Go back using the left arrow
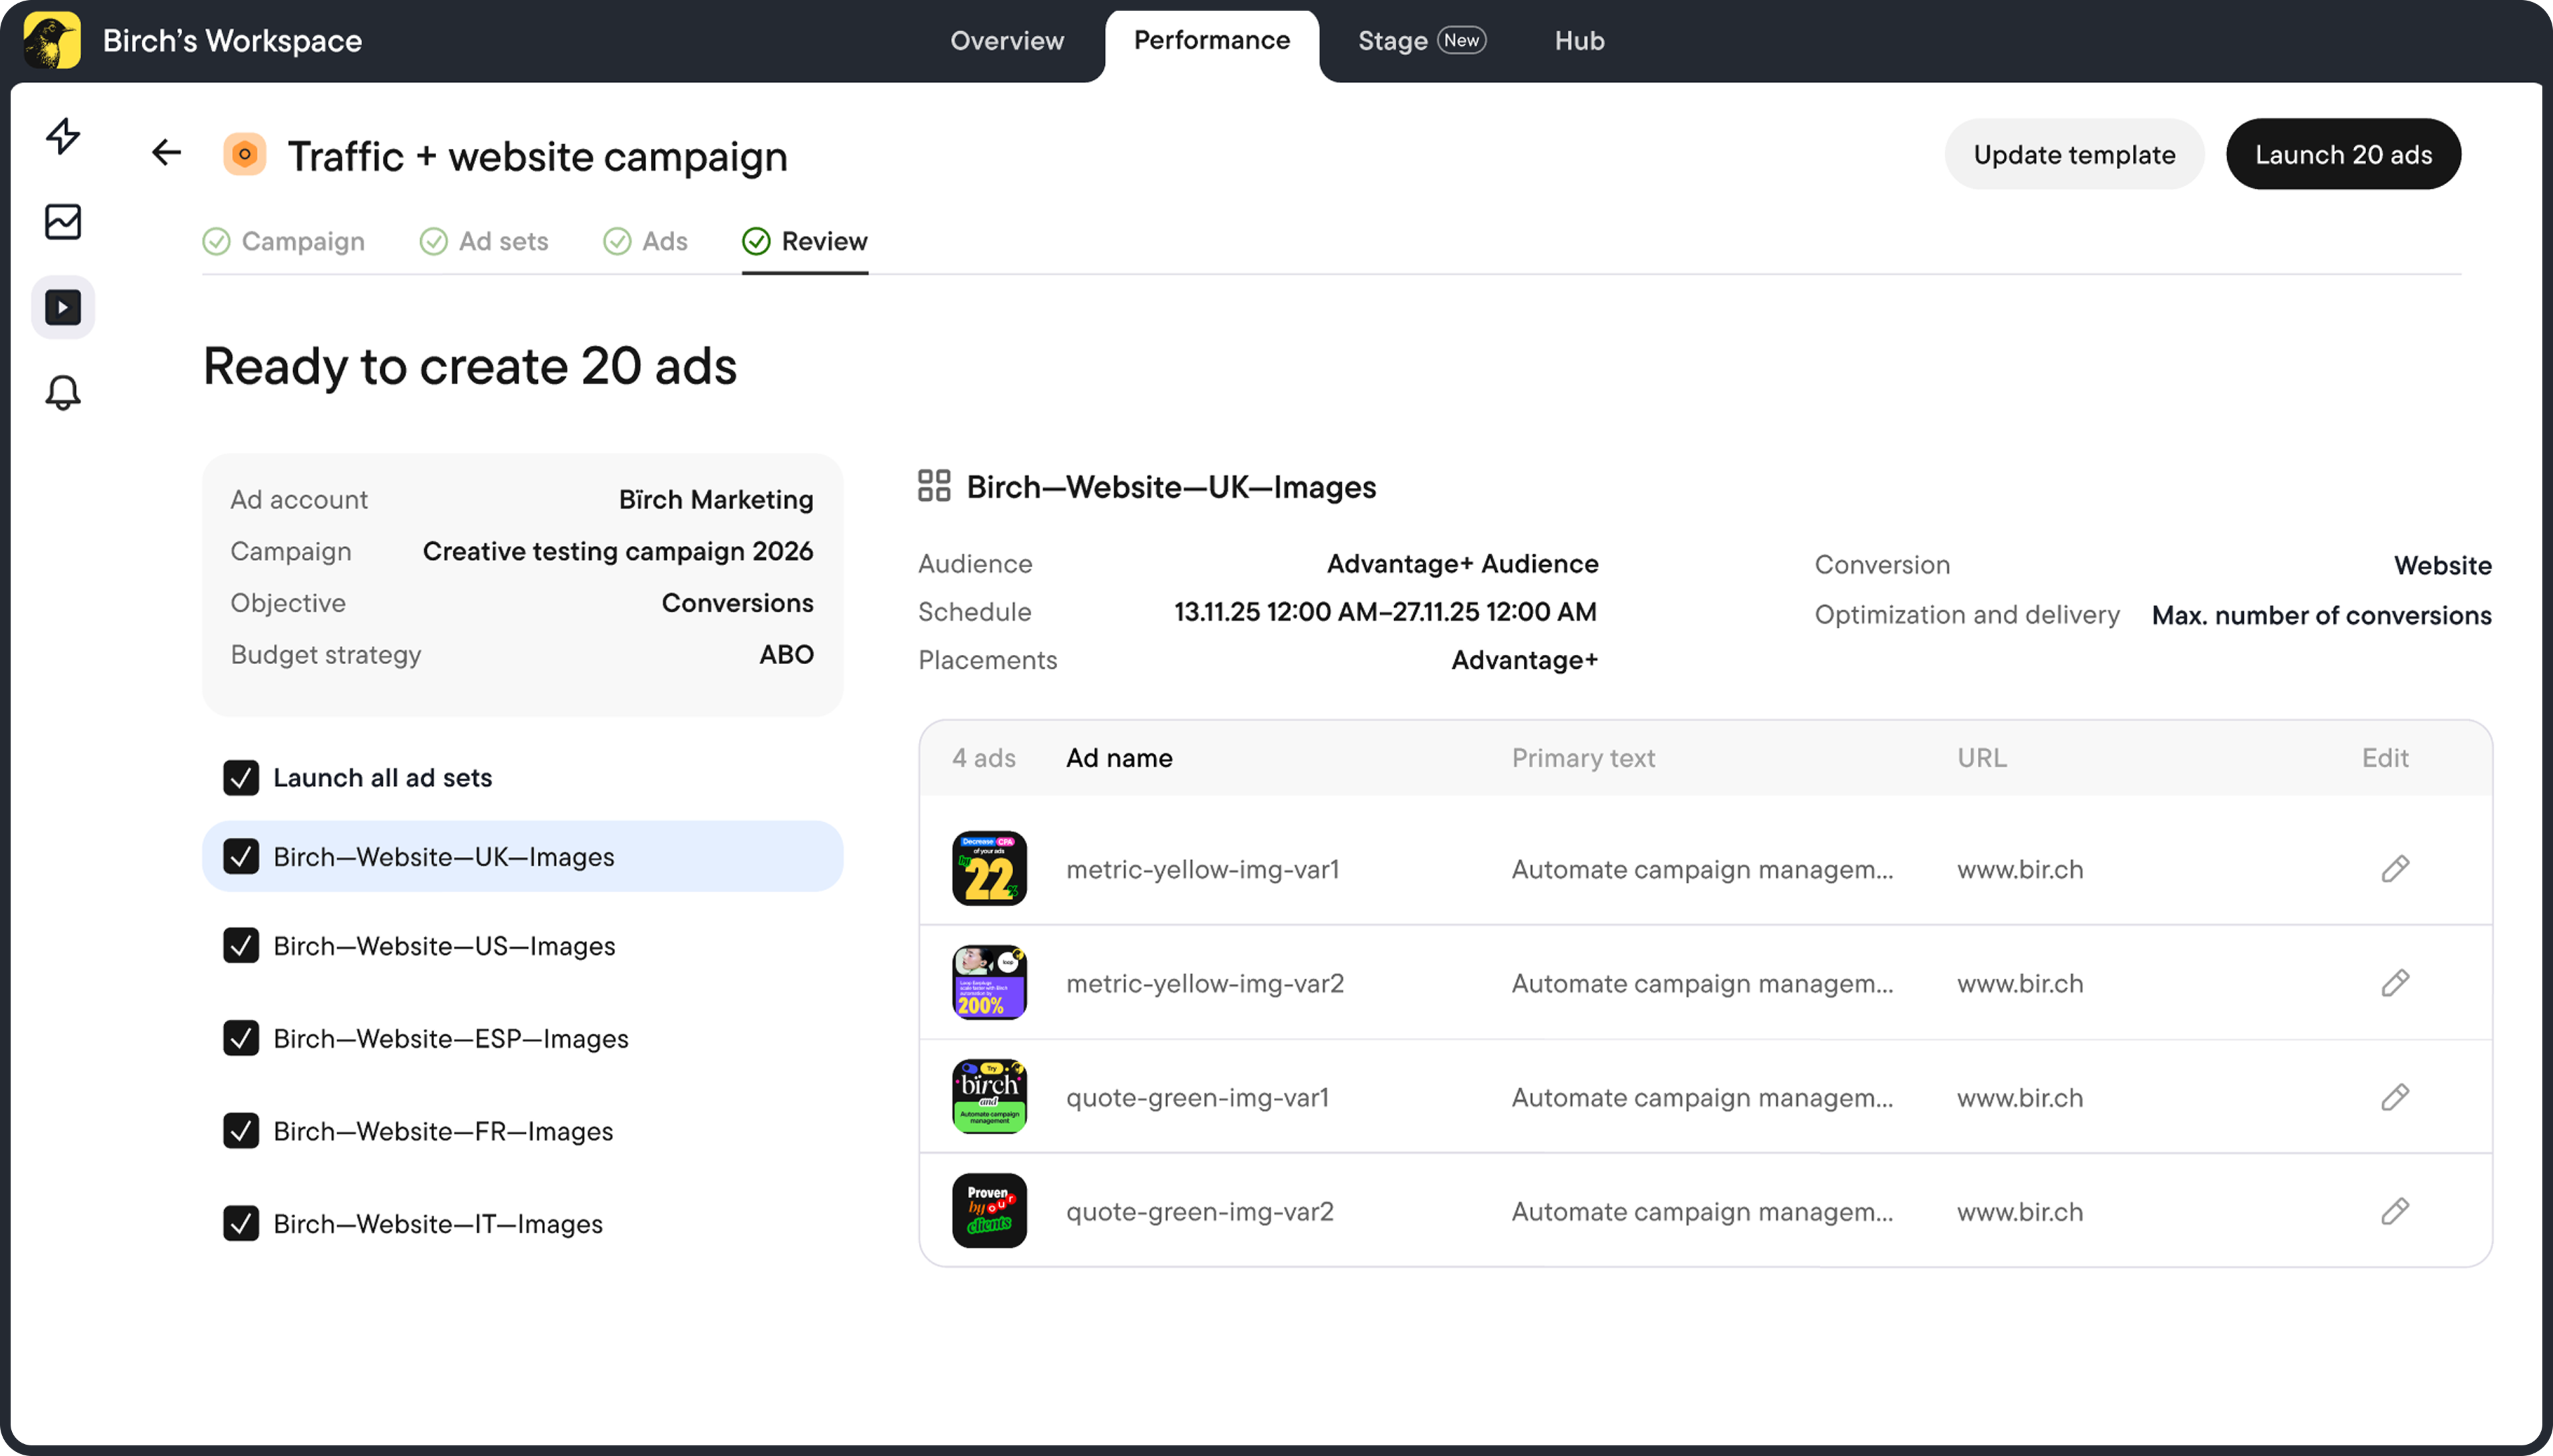Viewport: 2553px width, 1456px height. (x=166, y=153)
